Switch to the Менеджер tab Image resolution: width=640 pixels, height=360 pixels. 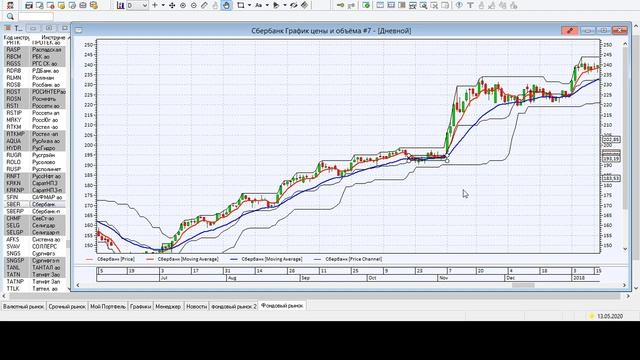(168, 307)
